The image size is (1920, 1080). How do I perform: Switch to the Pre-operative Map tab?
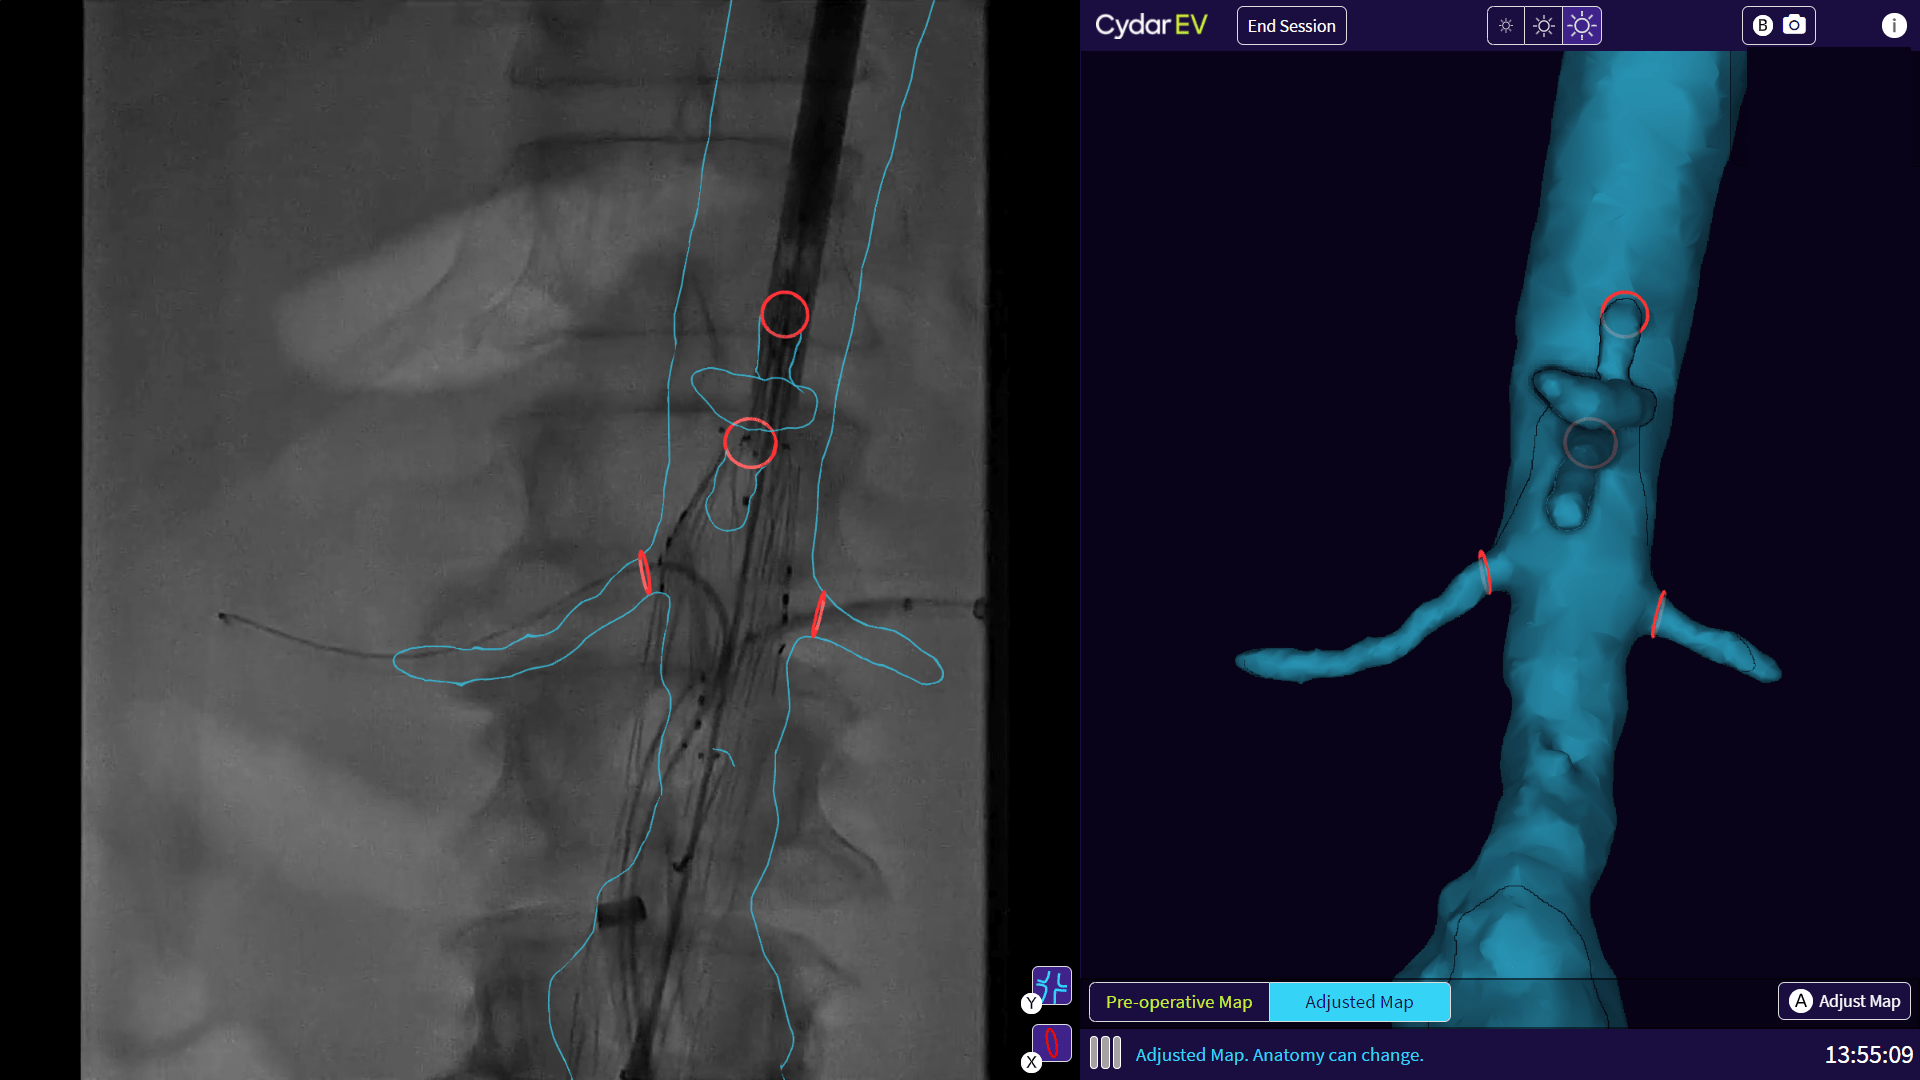click(1179, 1001)
